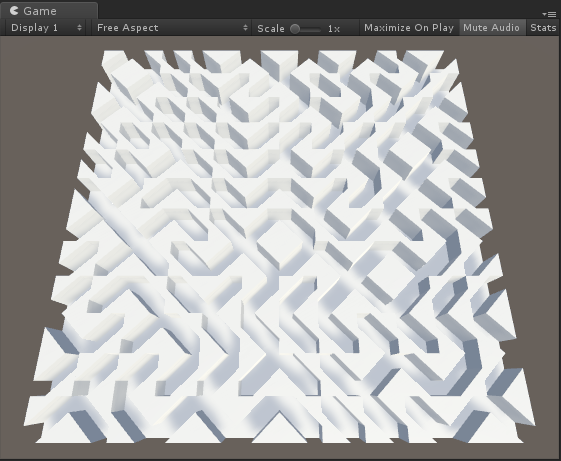Click the Scale label

click(271, 28)
